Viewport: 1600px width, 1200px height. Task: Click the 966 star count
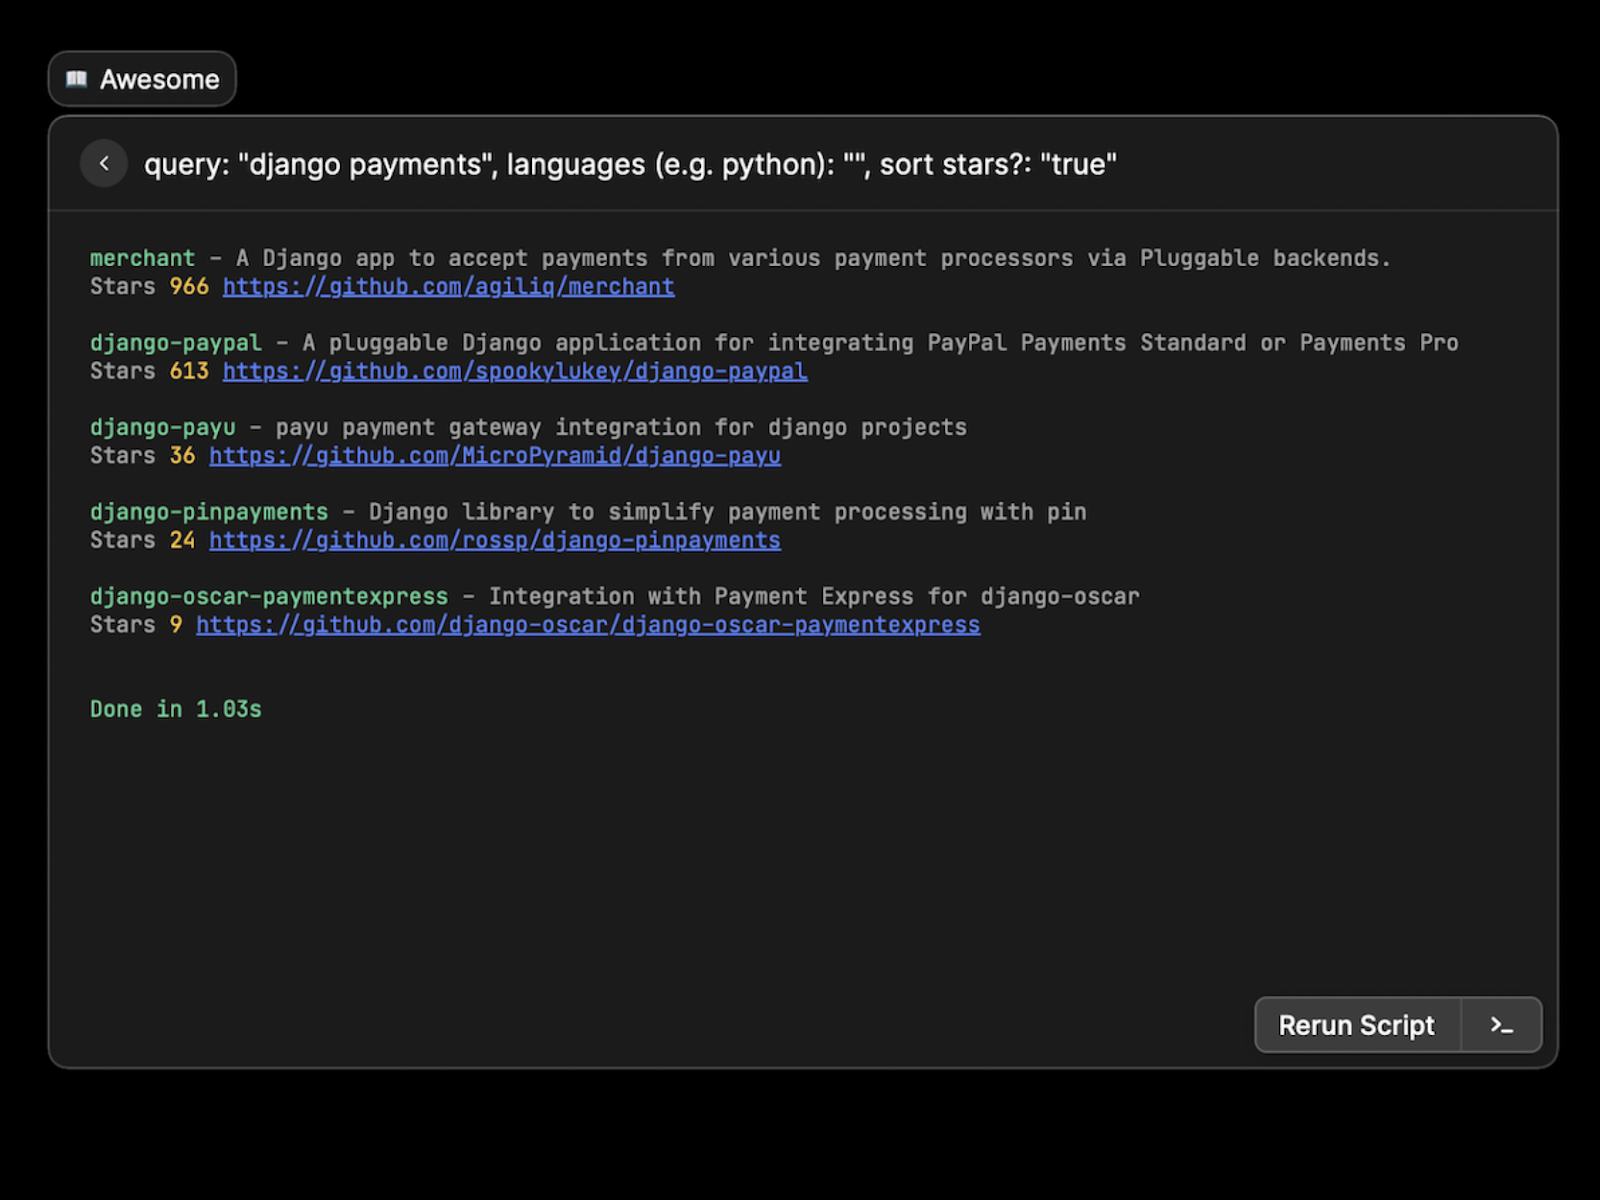(x=189, y=287)
